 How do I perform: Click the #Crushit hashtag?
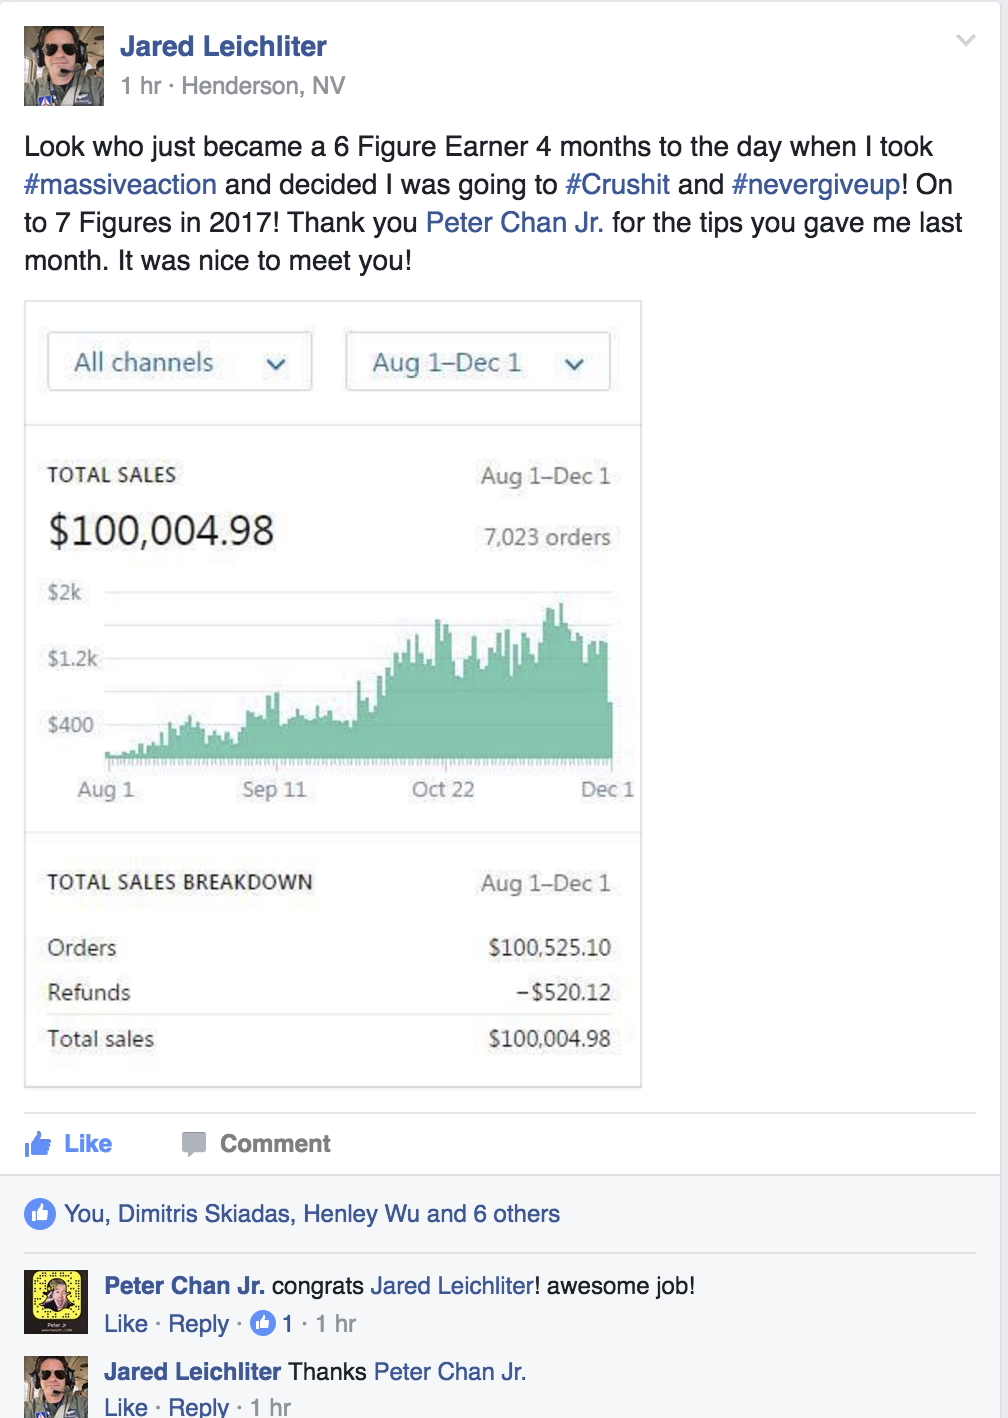(x=617, y=185)
